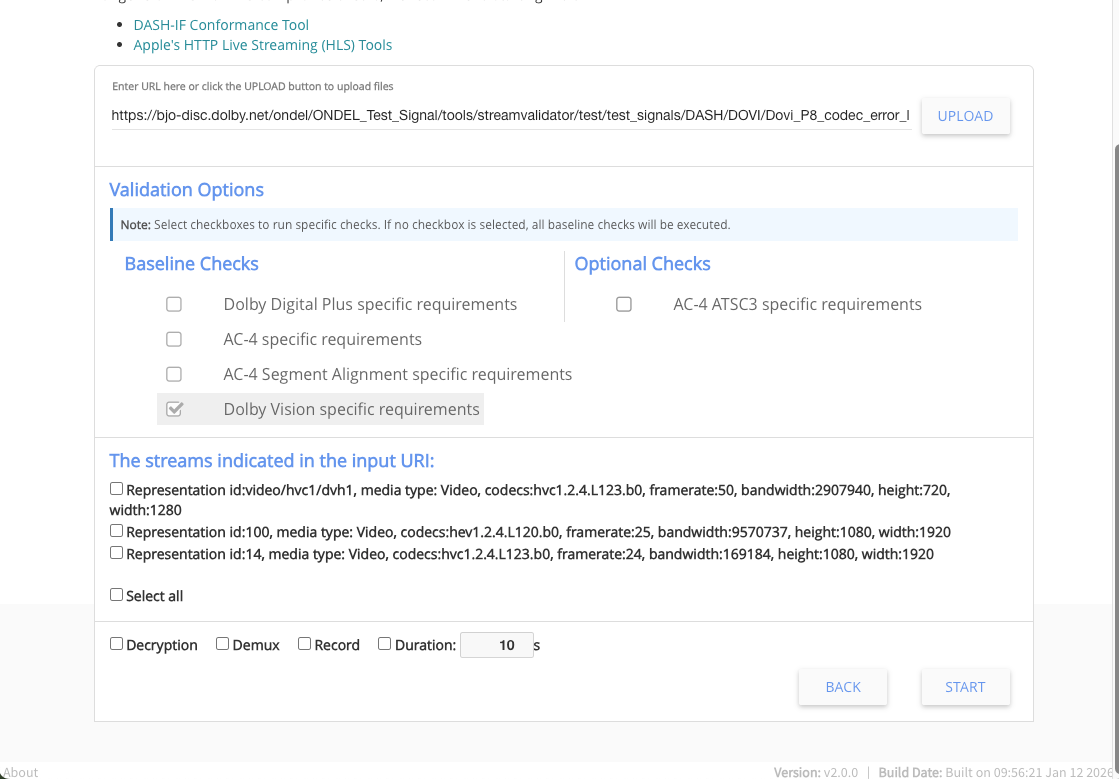Select representation id:100 stream checkbox
Image resolution: width=1119 pixels, height=779 pixels.
117,531
